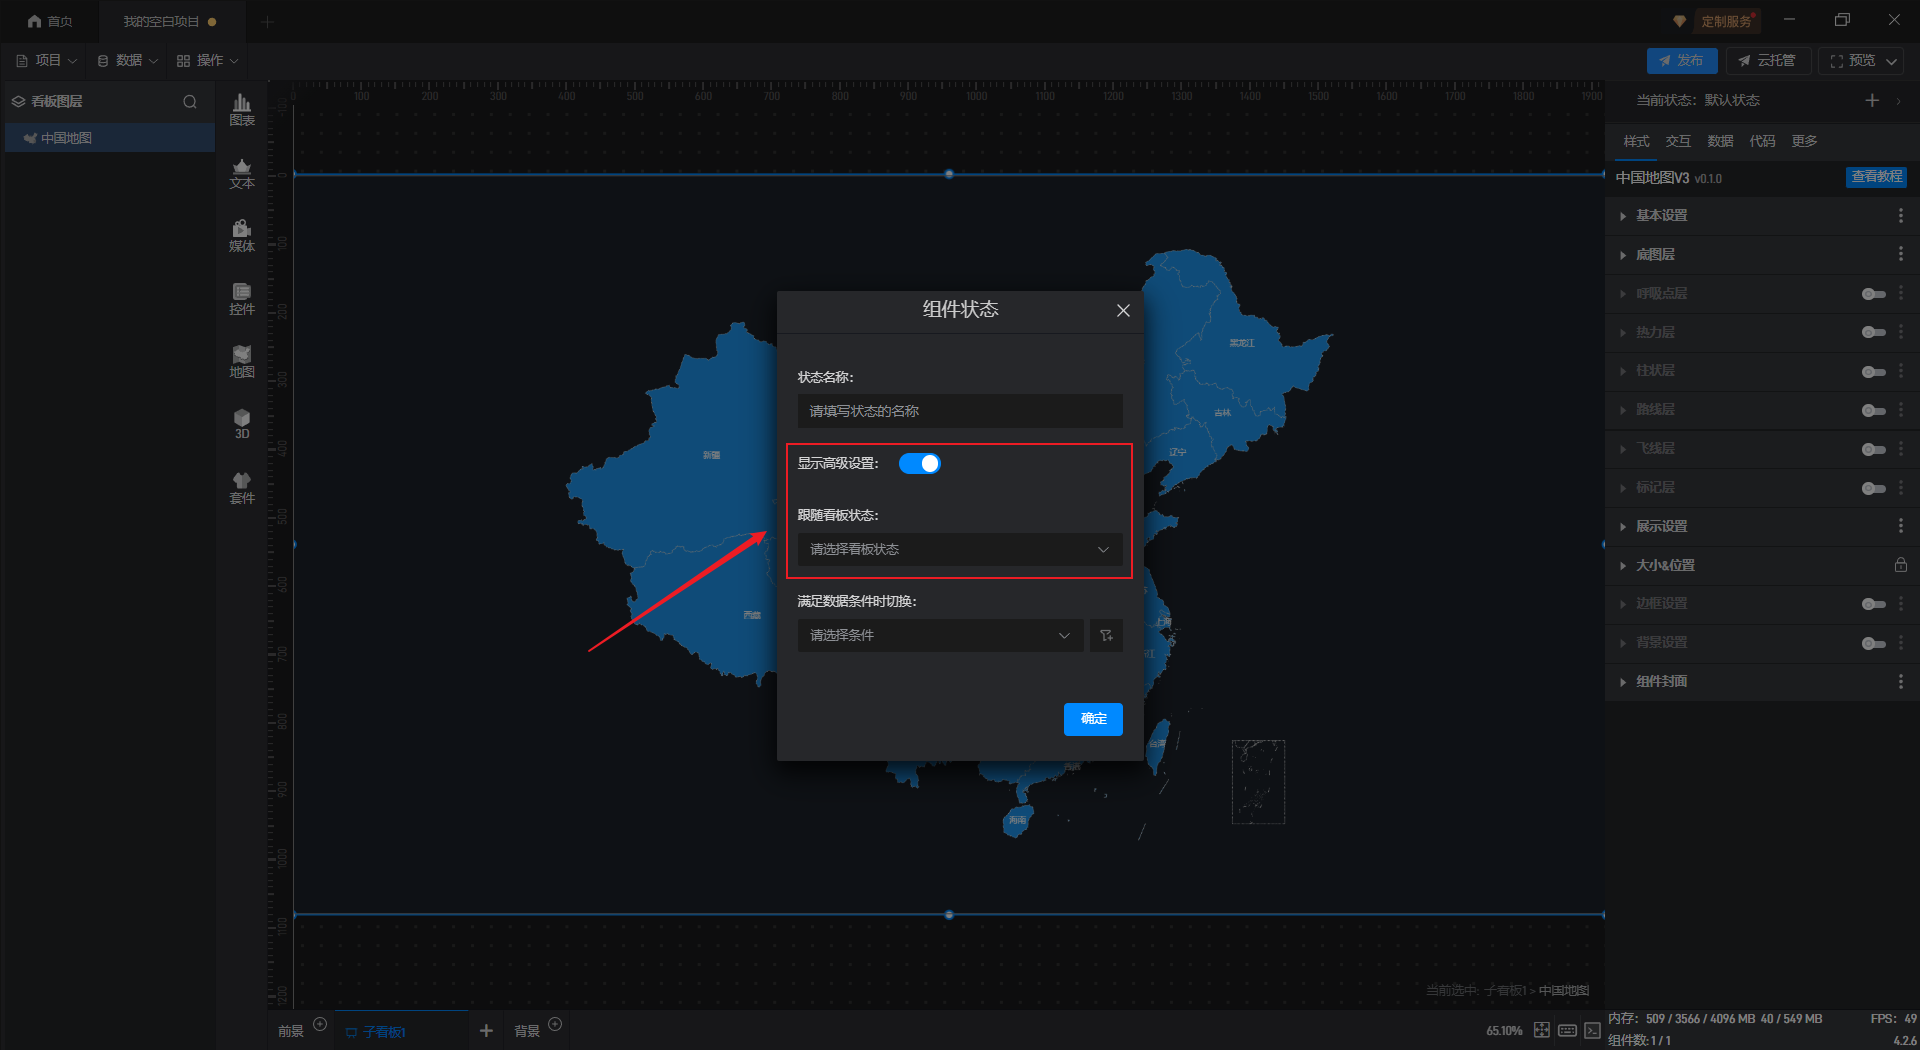Screen dimensions: 1920x1050
Task: Search the 看板图层 layer list
Action: (x=190, y=101)
